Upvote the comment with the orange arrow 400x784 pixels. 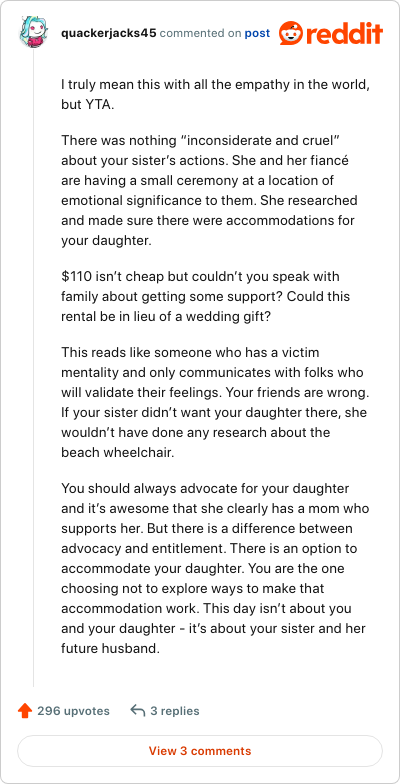24,710
